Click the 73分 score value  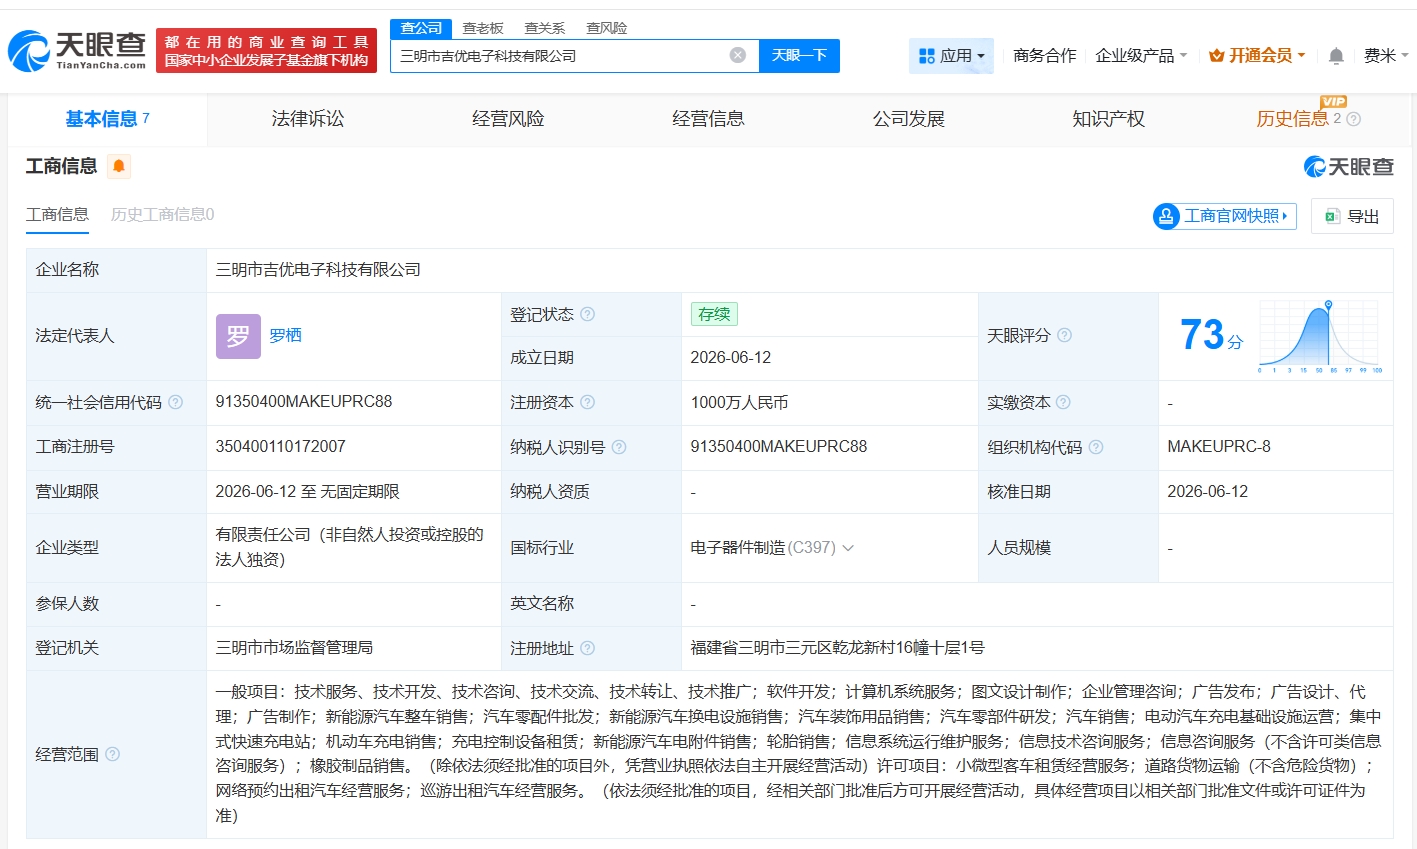(x=1211, y=335)
